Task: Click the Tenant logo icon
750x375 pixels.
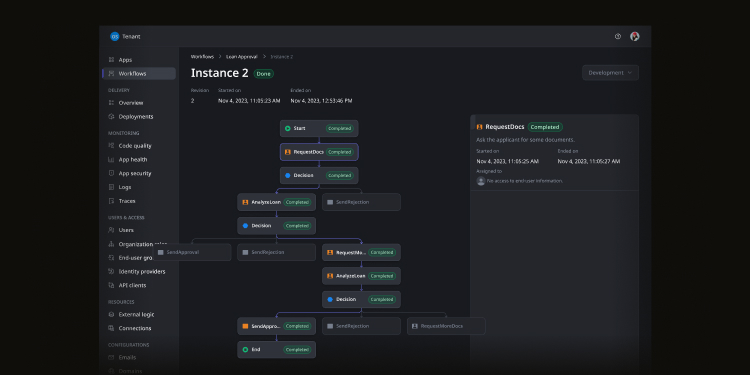Action: [x=114, y=36]
